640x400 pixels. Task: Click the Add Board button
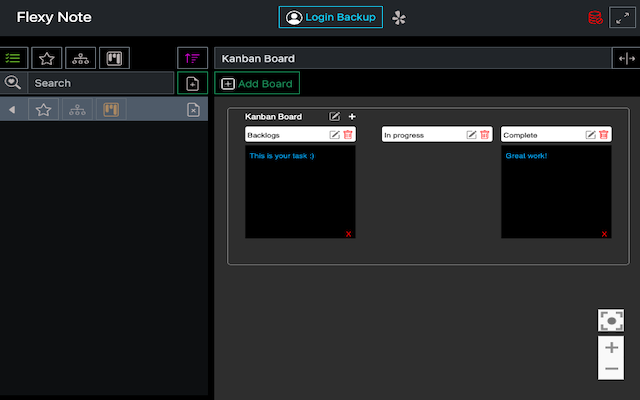tap(257, 83)
